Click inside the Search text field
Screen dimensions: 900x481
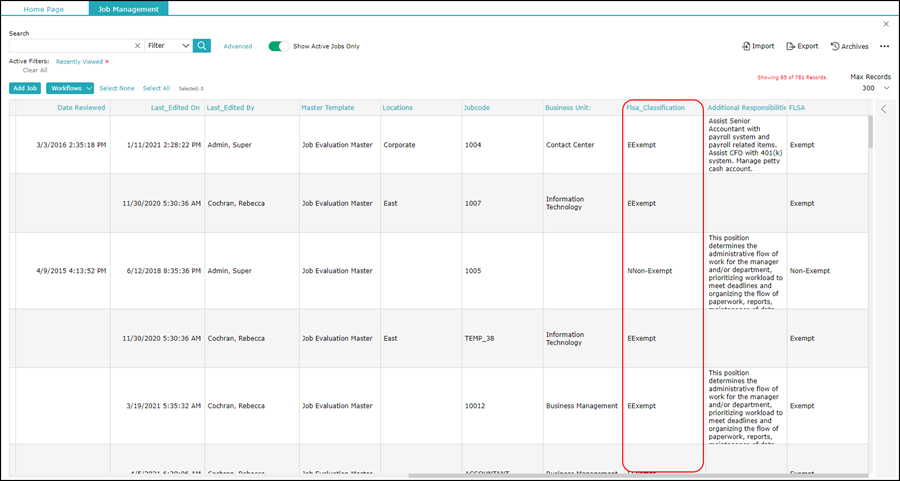pos(70,46)
